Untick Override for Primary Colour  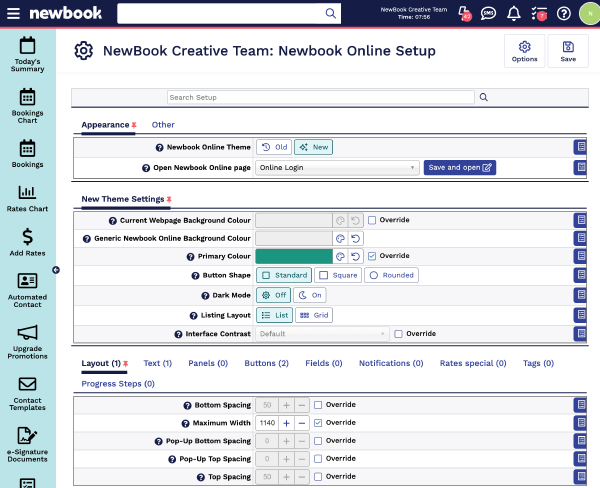pyautogui.click(x=372, y=256)
